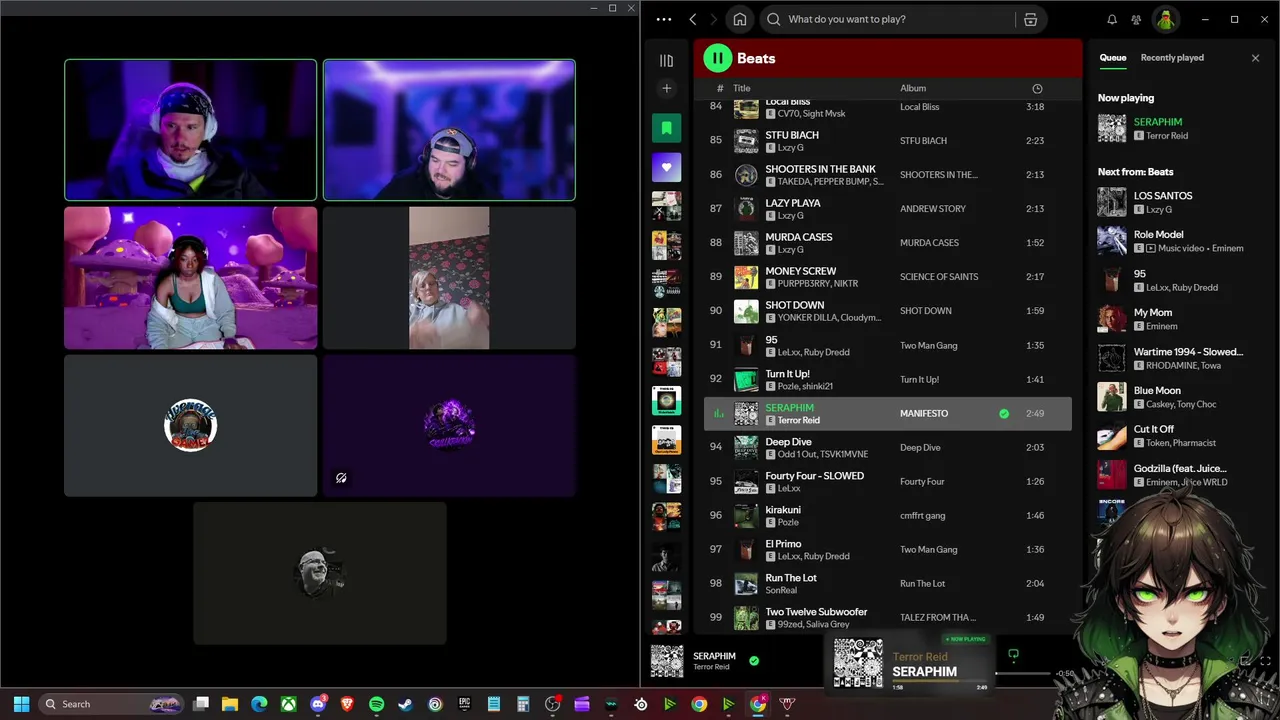Image resolution: width=1280 pixels, height=720 pixels.
Task: Open the Kermit profile avatar menu
Action: (x=1166, y=19)
